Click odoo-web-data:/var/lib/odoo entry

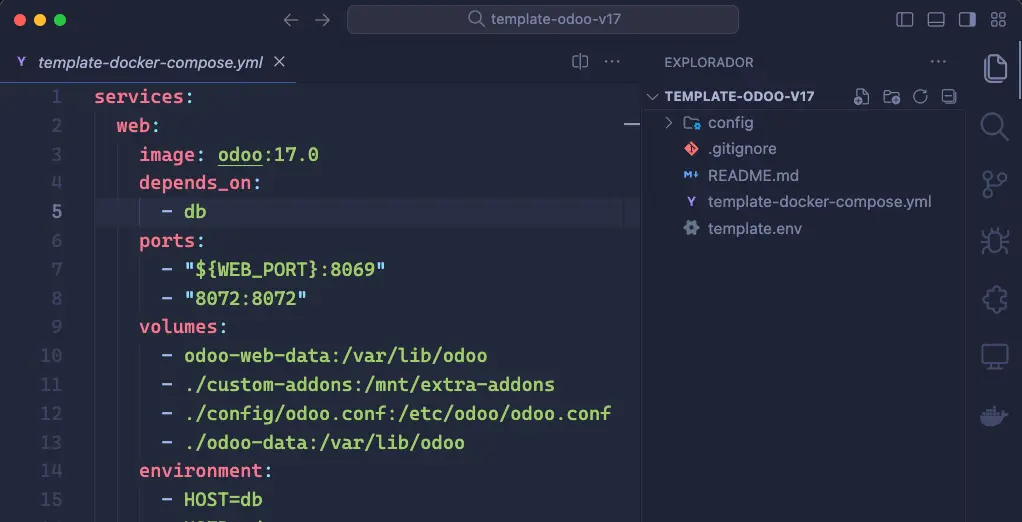(336, 356)
